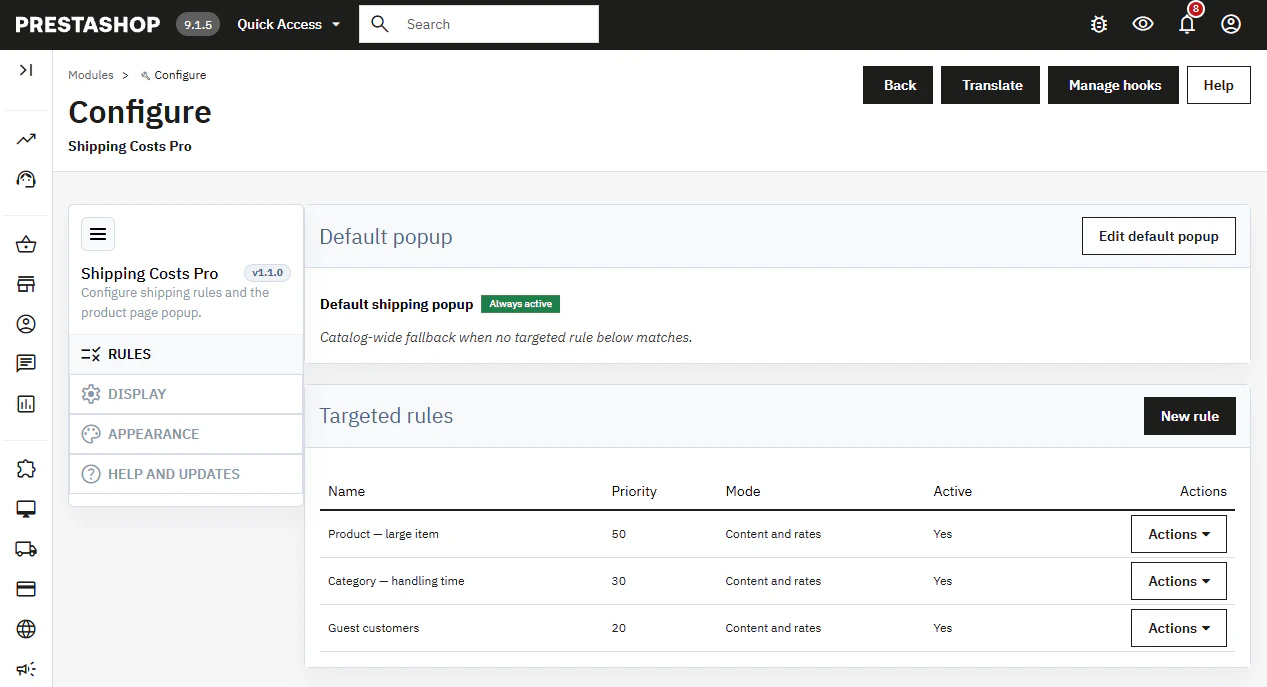This screenshot has width=1267, height=687.
Task: Open the Quick Access dropdown
Action: tap(289, 24)
